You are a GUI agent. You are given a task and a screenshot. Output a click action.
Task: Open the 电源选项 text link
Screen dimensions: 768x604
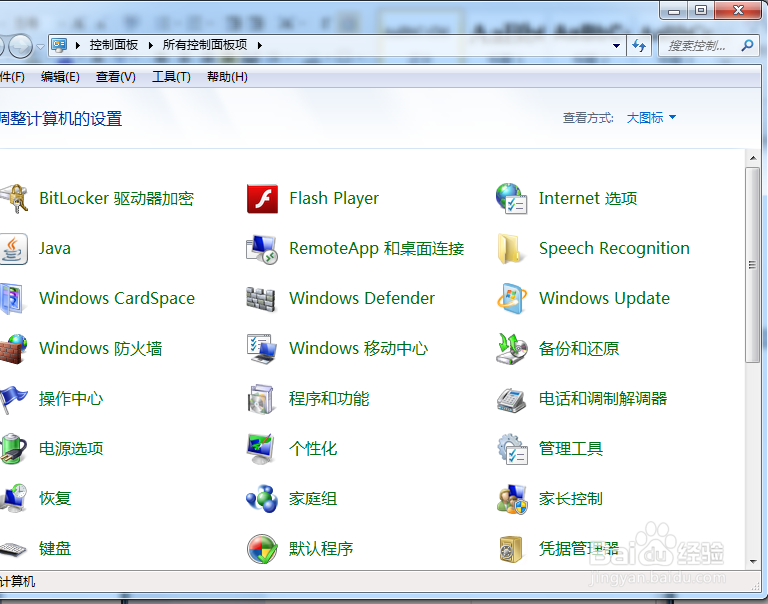pyautogui.click(x=71, y=449)
